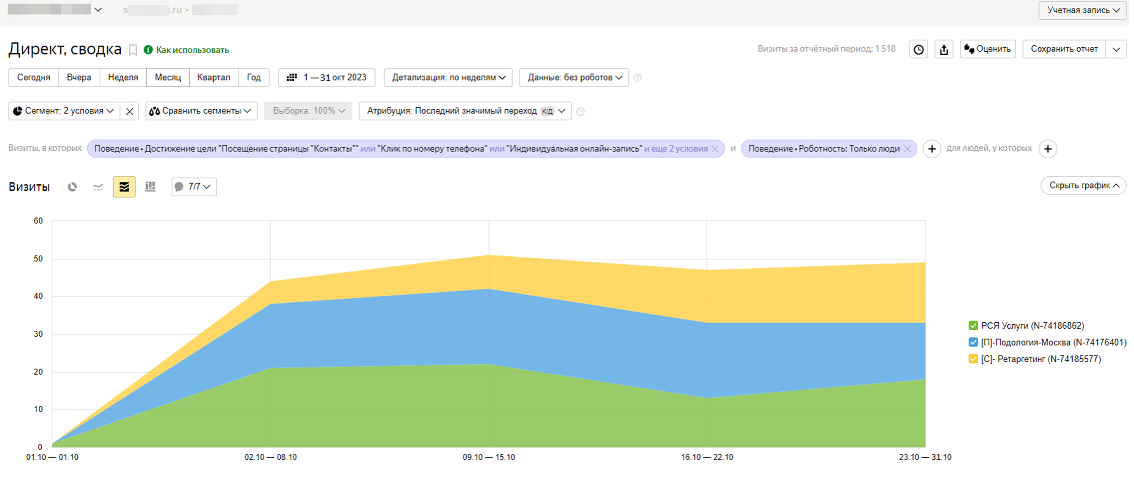Viewport: 1134px width, 499px height.
Task: Select the stacked area chart view
Action: coord(124,187)
